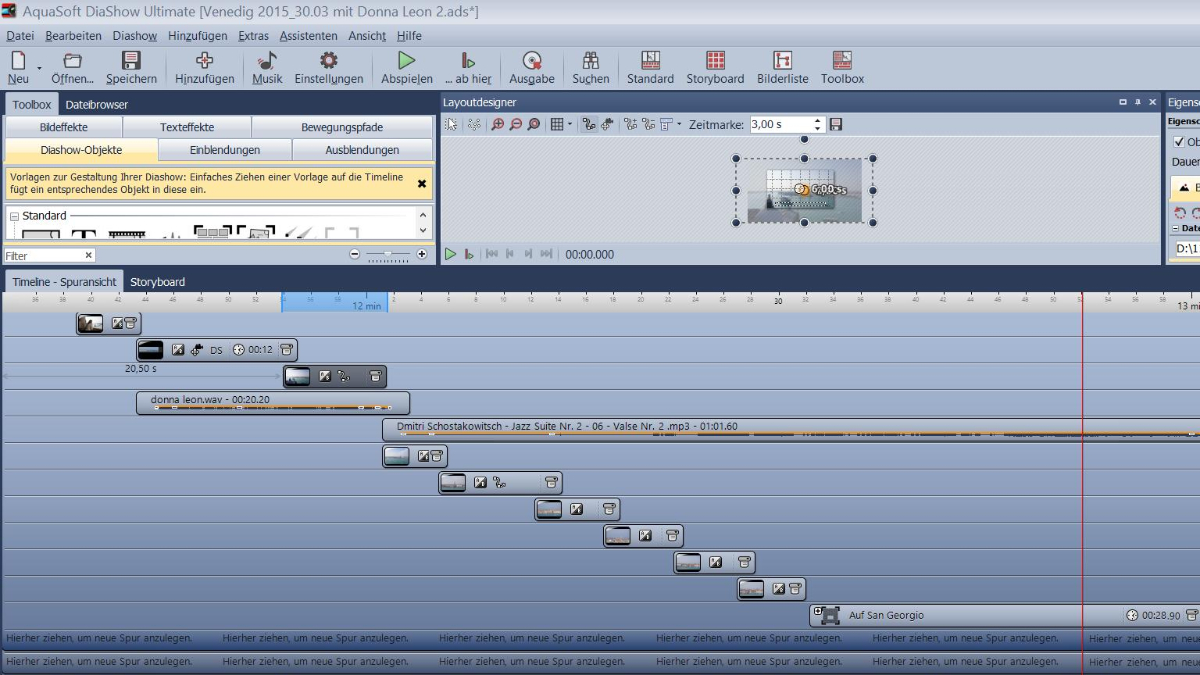Switch to Storyboard view via toolbar icon
This screenshot has width=1200, height=675.
coord(714,67)
